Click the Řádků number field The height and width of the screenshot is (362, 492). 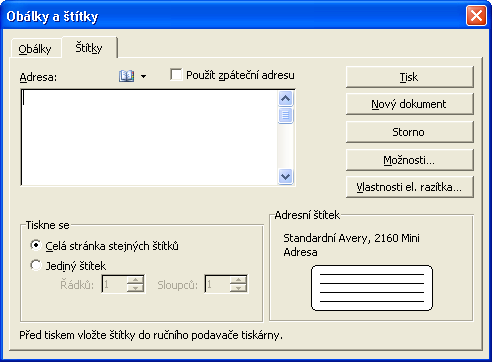pyautogui.click(x=114, y=284)
